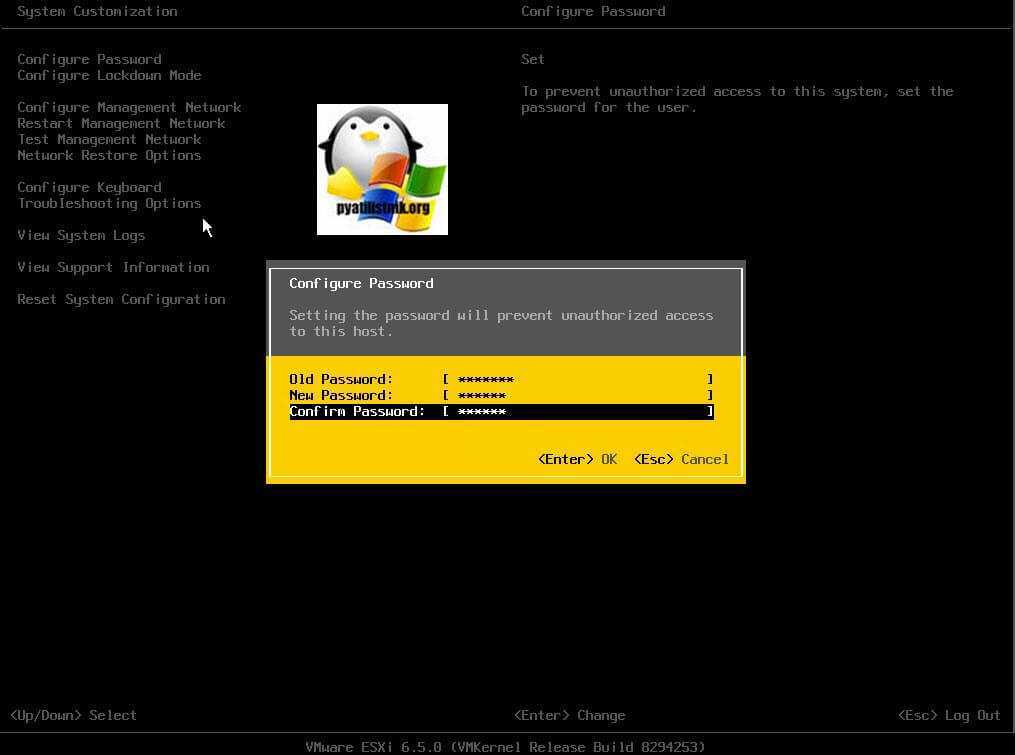Click the New Password field
Viewport: 1015px width, 755px height.
click(x=578, y=395)
